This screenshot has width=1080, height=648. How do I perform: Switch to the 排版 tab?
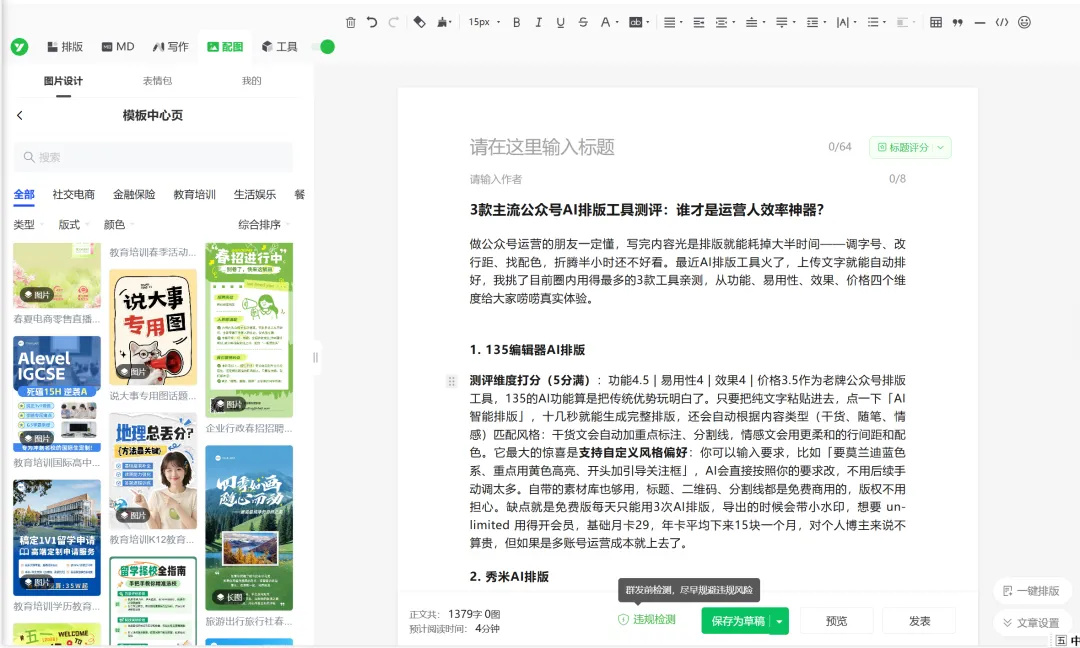[x=65, y=47]
